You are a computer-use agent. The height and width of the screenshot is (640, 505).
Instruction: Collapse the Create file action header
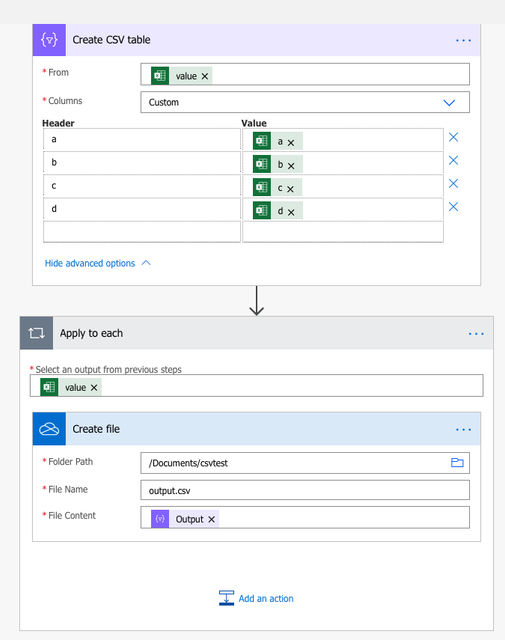coord(256,429)
